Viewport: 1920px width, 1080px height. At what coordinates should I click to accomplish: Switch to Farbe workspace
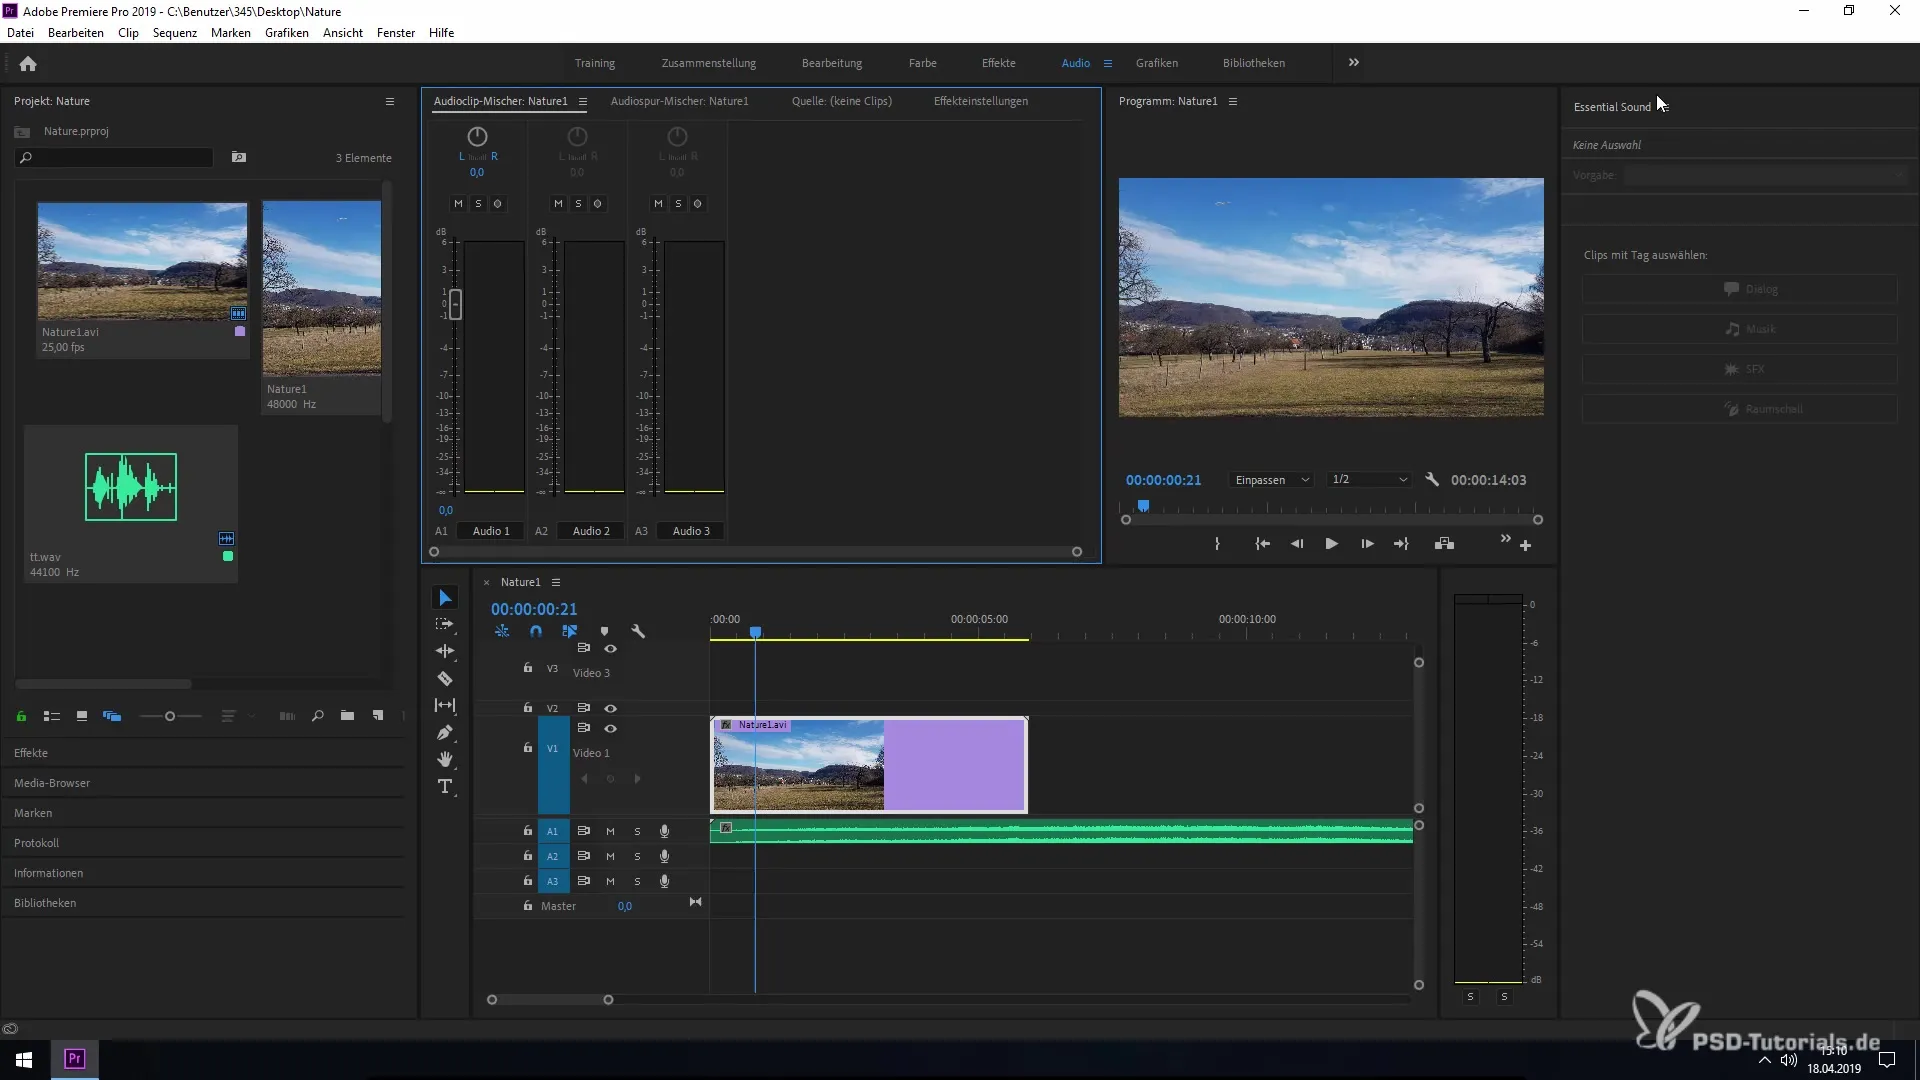[x=922, y=63]
